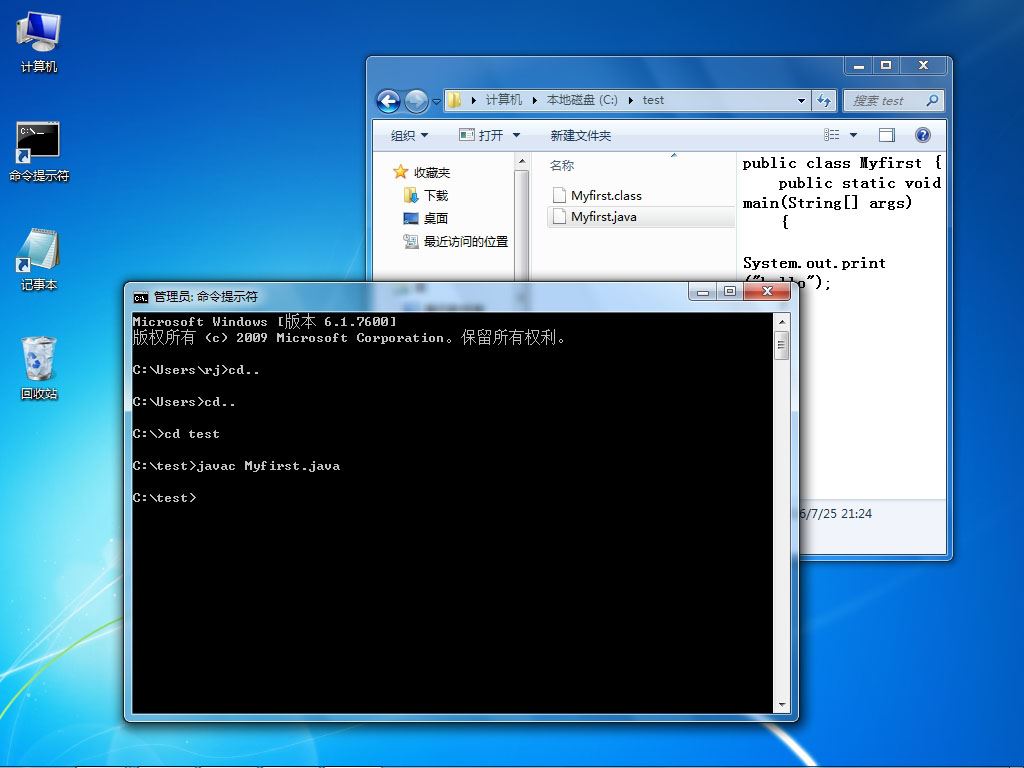The height and width of the screenshot is (768, 1024).
Task: Maximize the command prompt window
Action: pyautogui.click(x=730, y=292)
